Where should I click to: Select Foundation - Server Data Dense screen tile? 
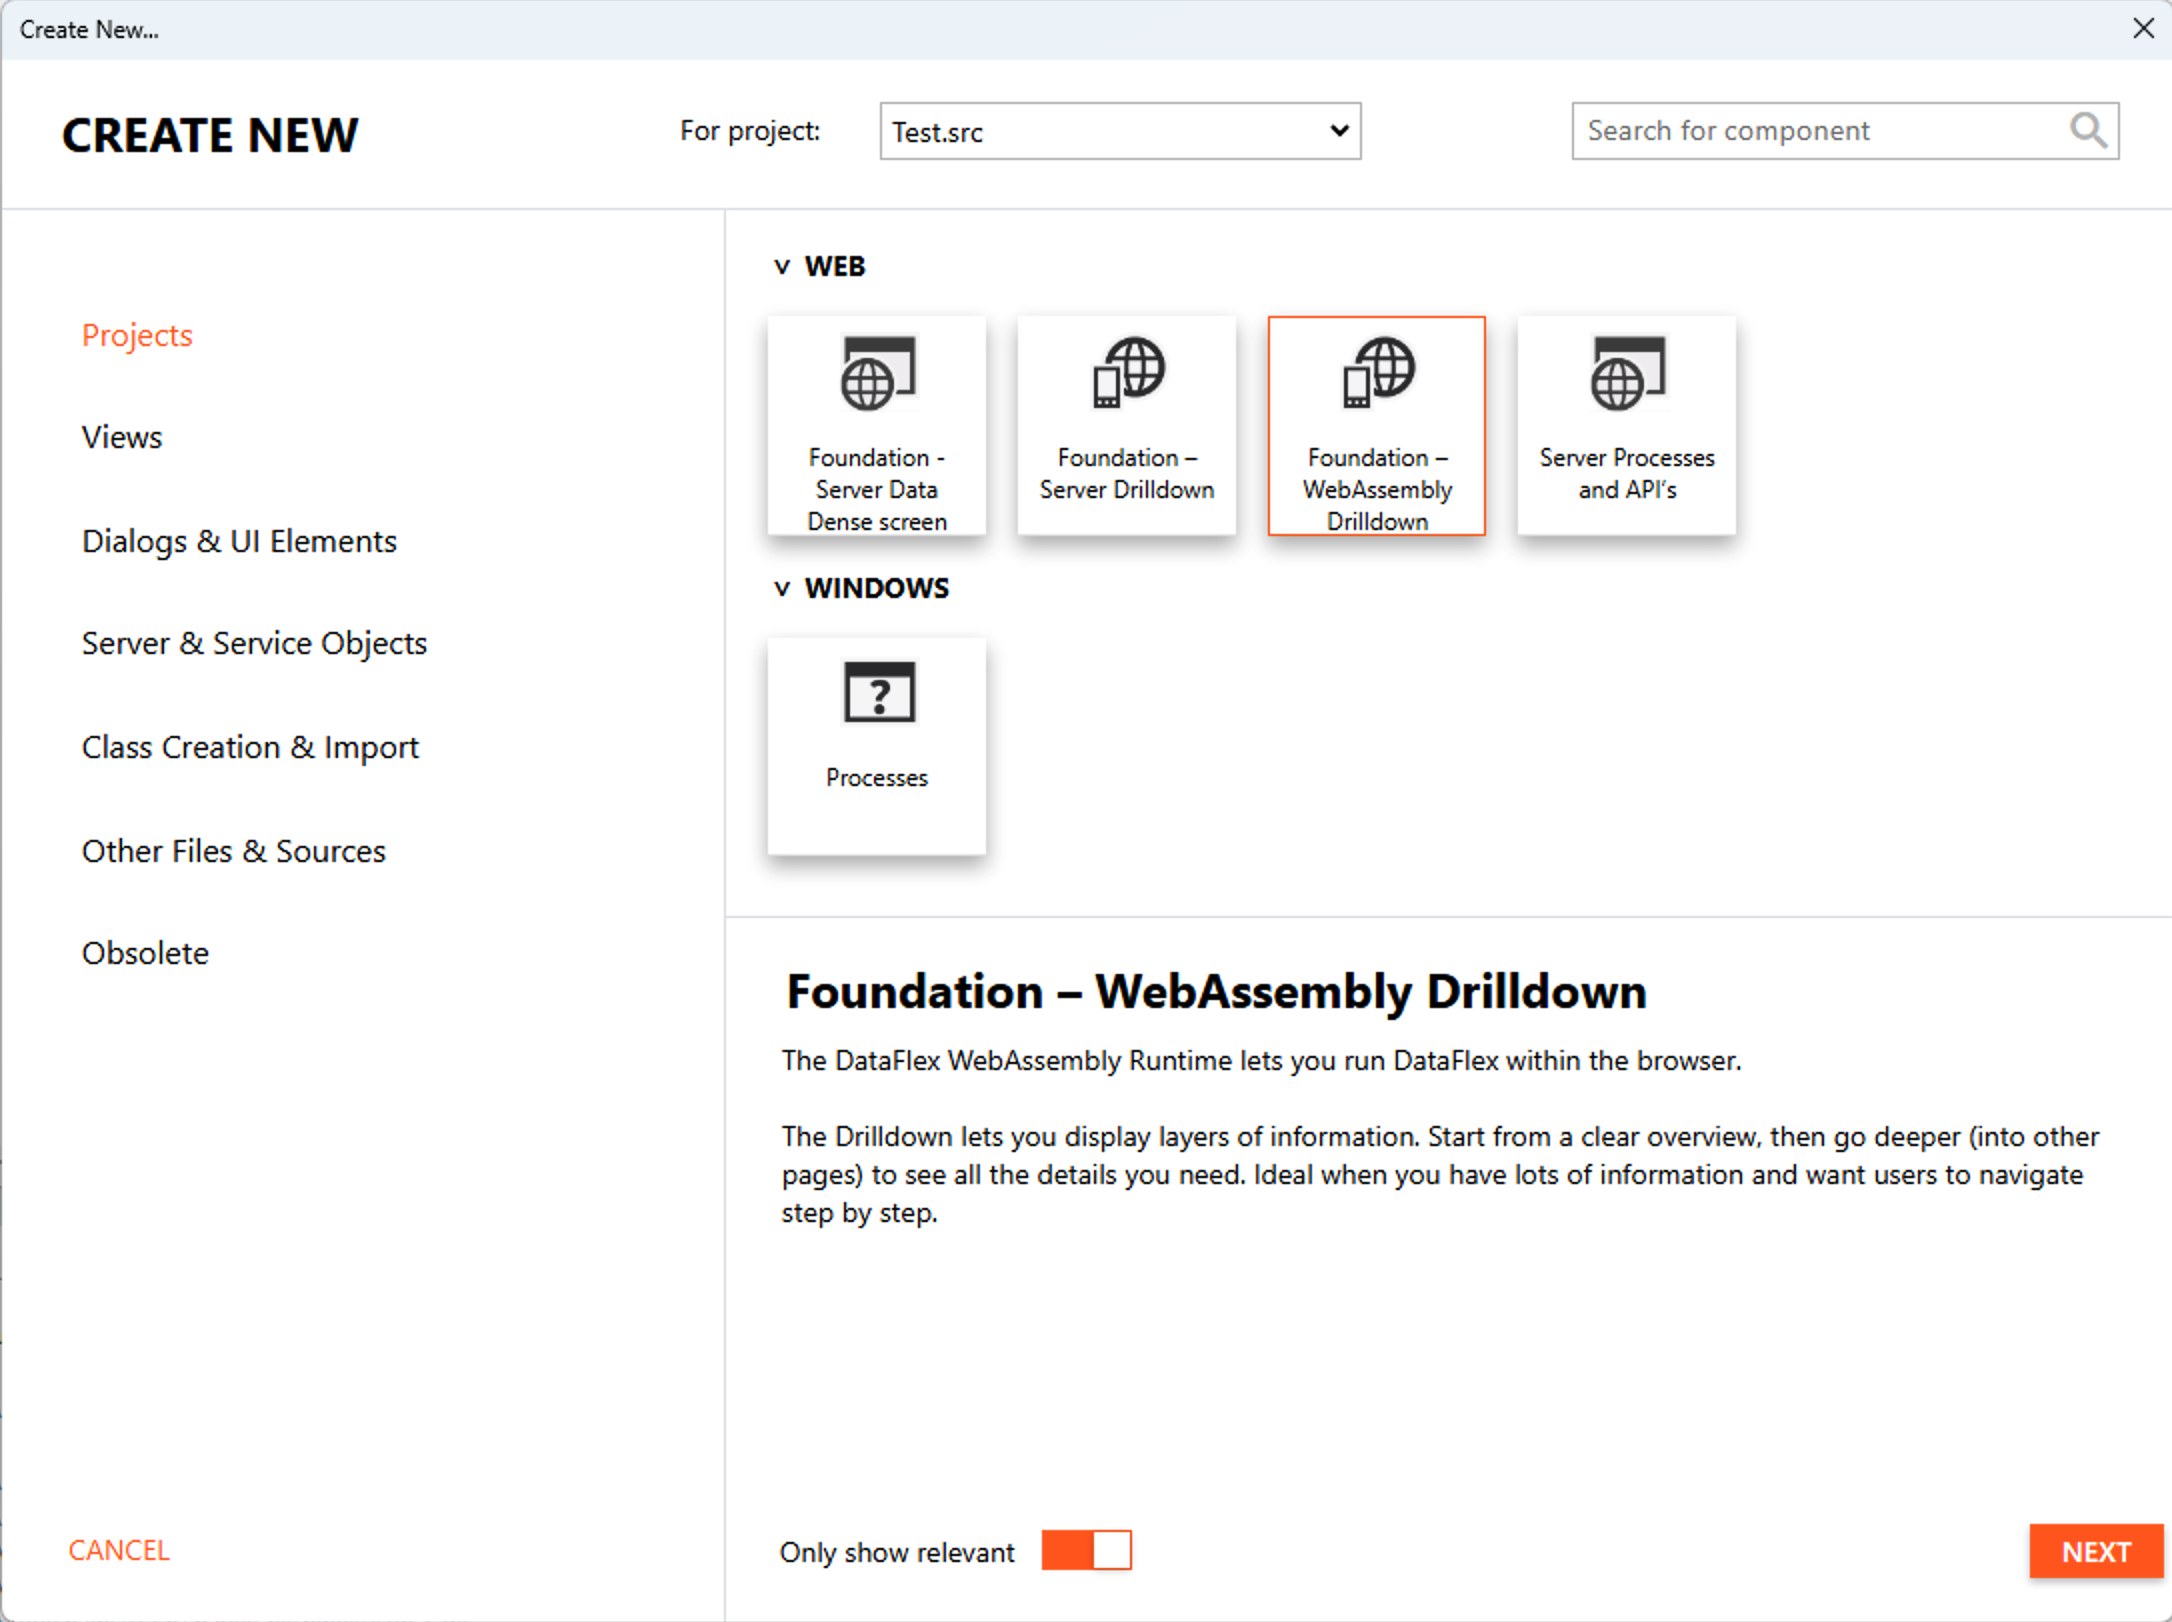coord(876,426)
